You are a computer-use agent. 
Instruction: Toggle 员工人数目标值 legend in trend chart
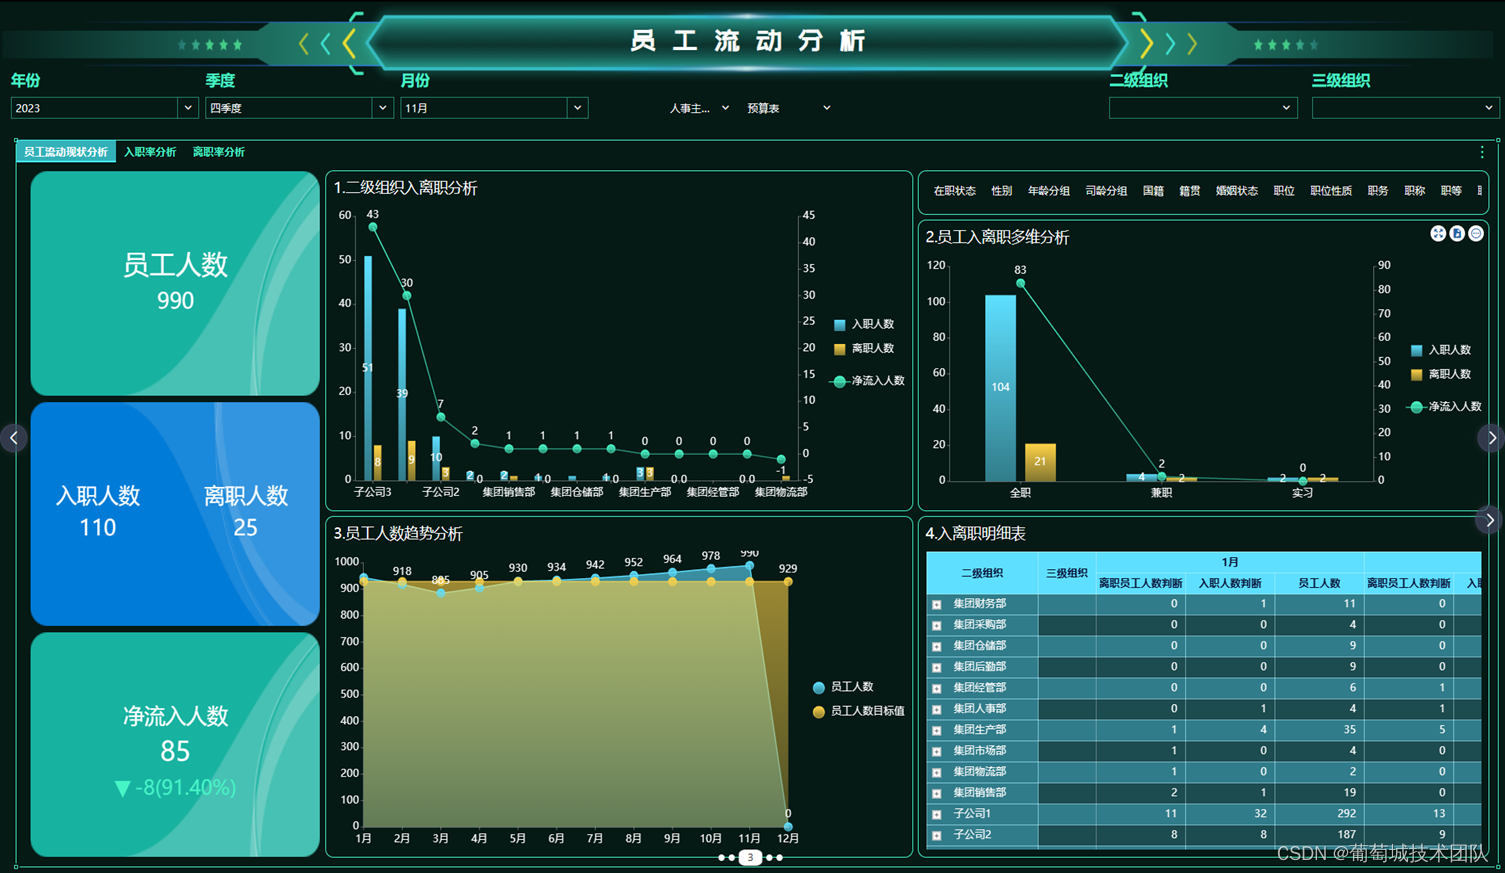(859, 711)
